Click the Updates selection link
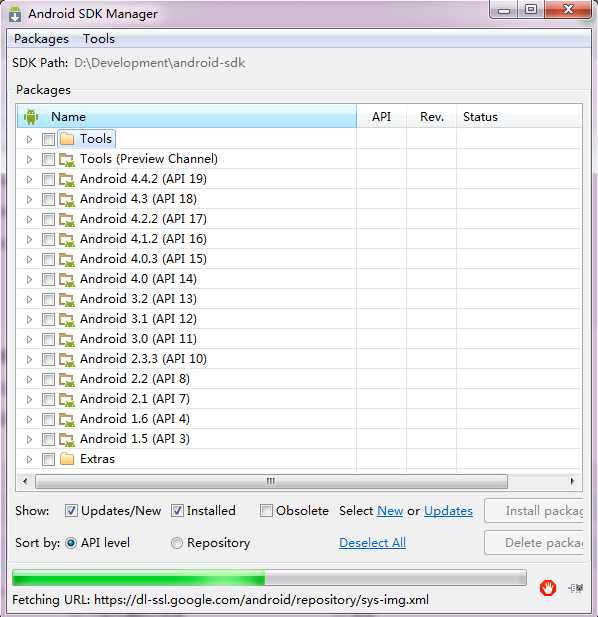The width and height of the screenshot is (598, 617). click(448, 511)
